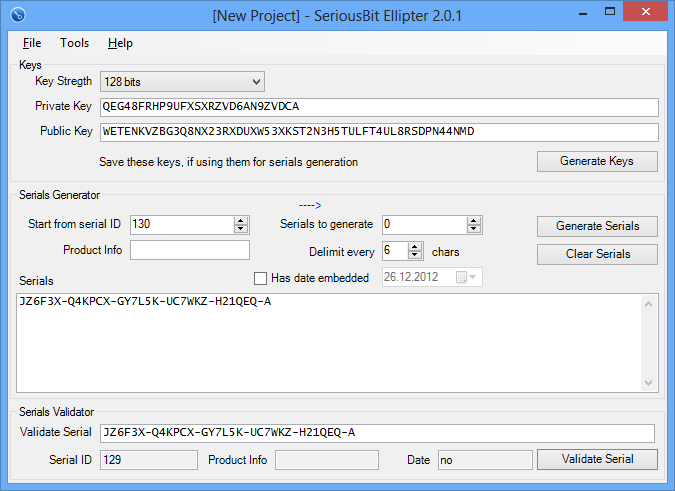675x491 pixels.
Task: Decrease the Delimit every value
Action: 415,255
